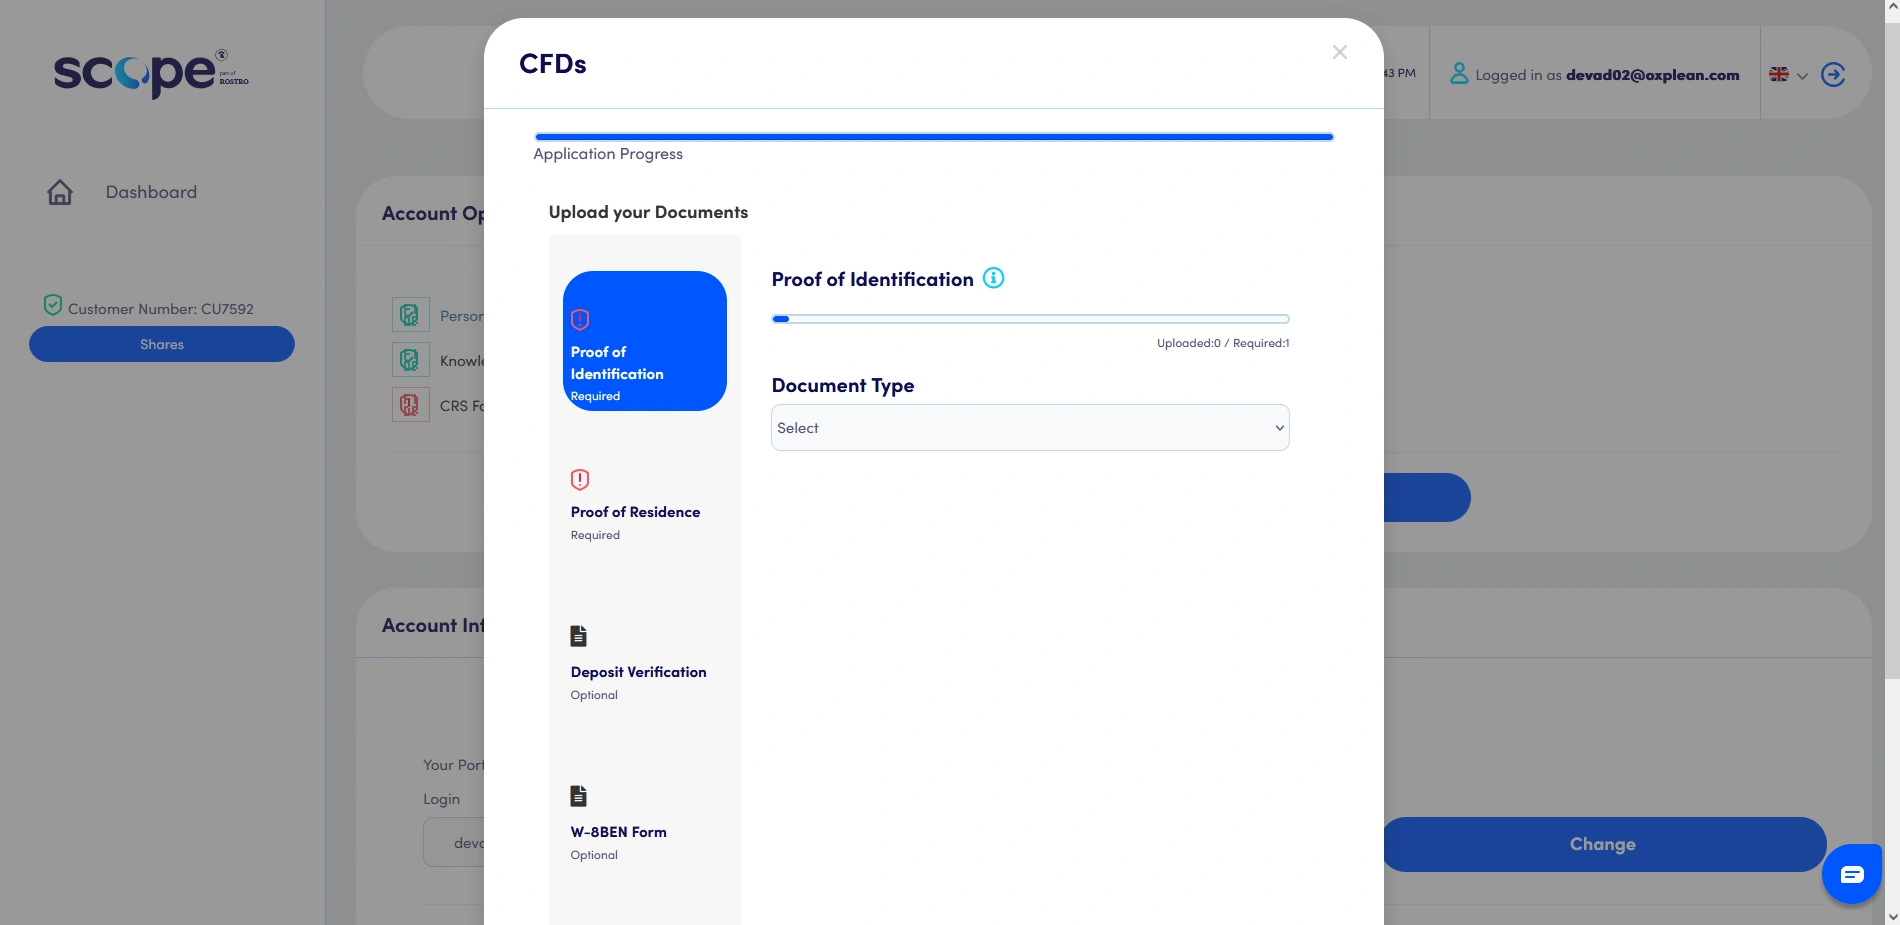Click the shield icon beside Customer Number
The image size is (1900, 925).
click(52, 304)
